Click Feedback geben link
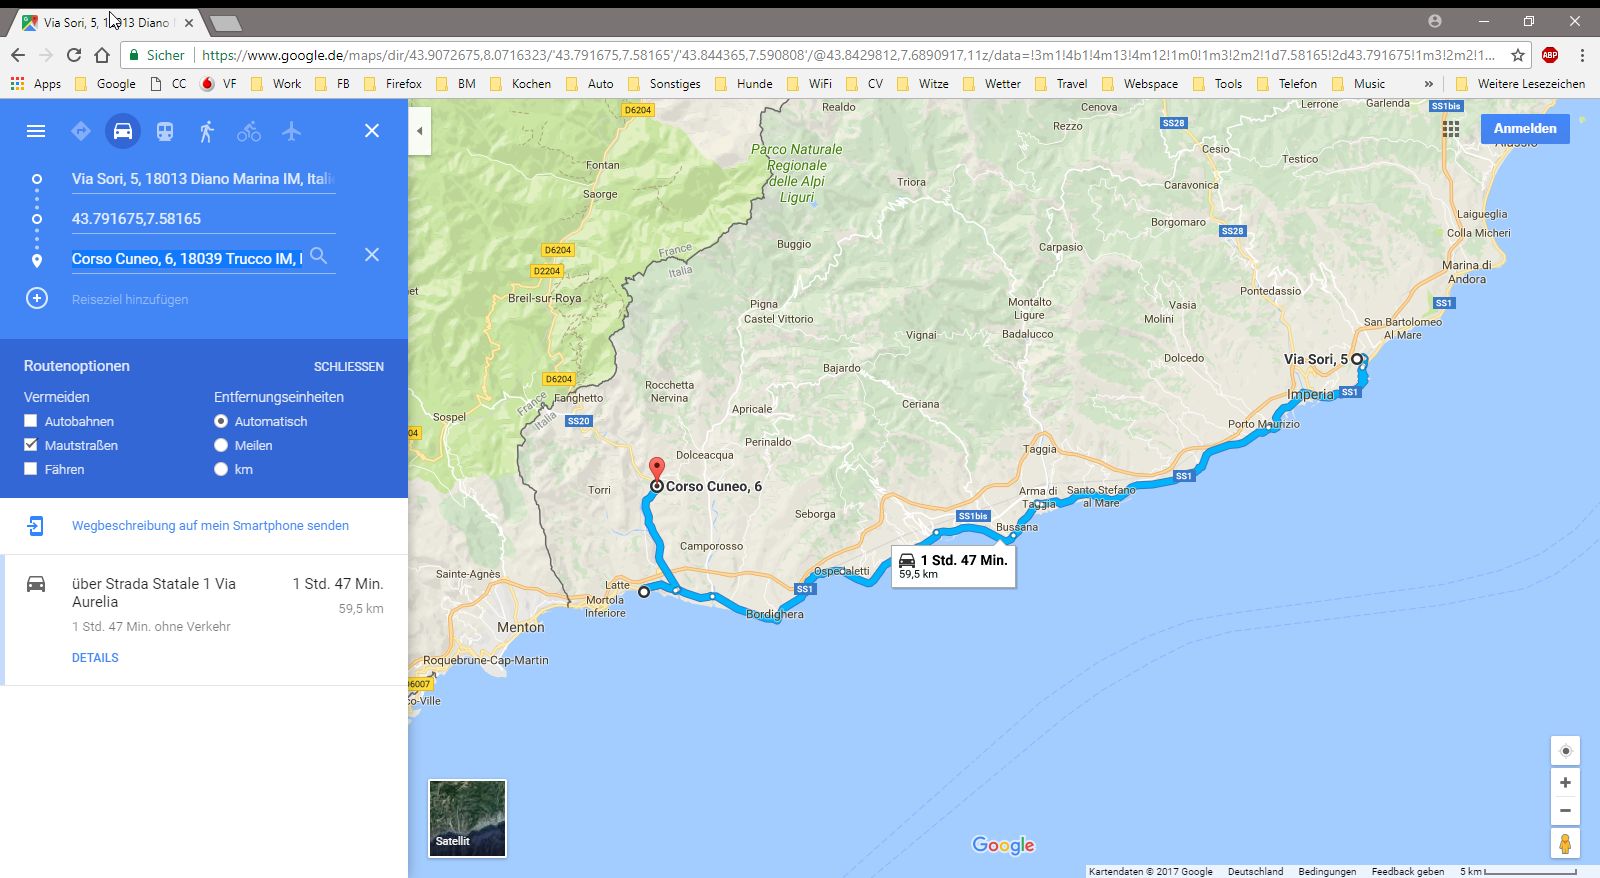 (1408, 871)
